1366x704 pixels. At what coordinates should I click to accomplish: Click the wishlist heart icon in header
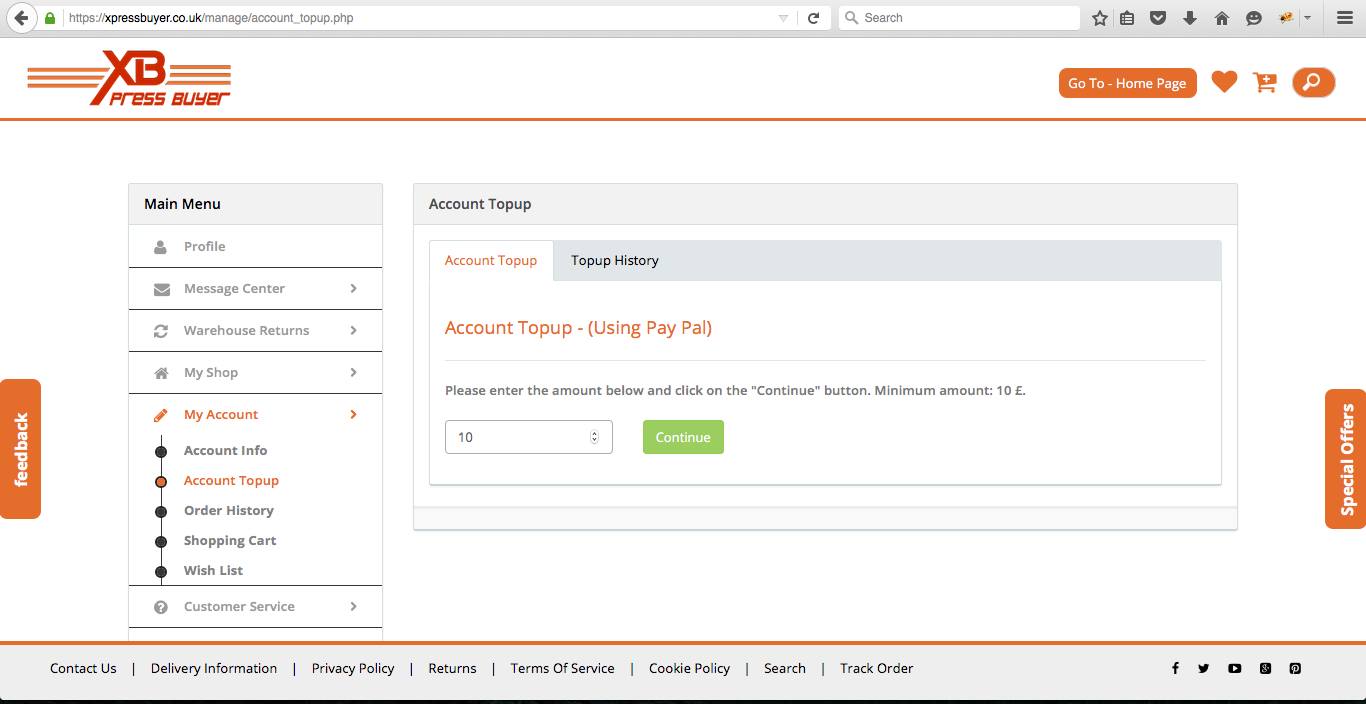(x=1224, y=82)
